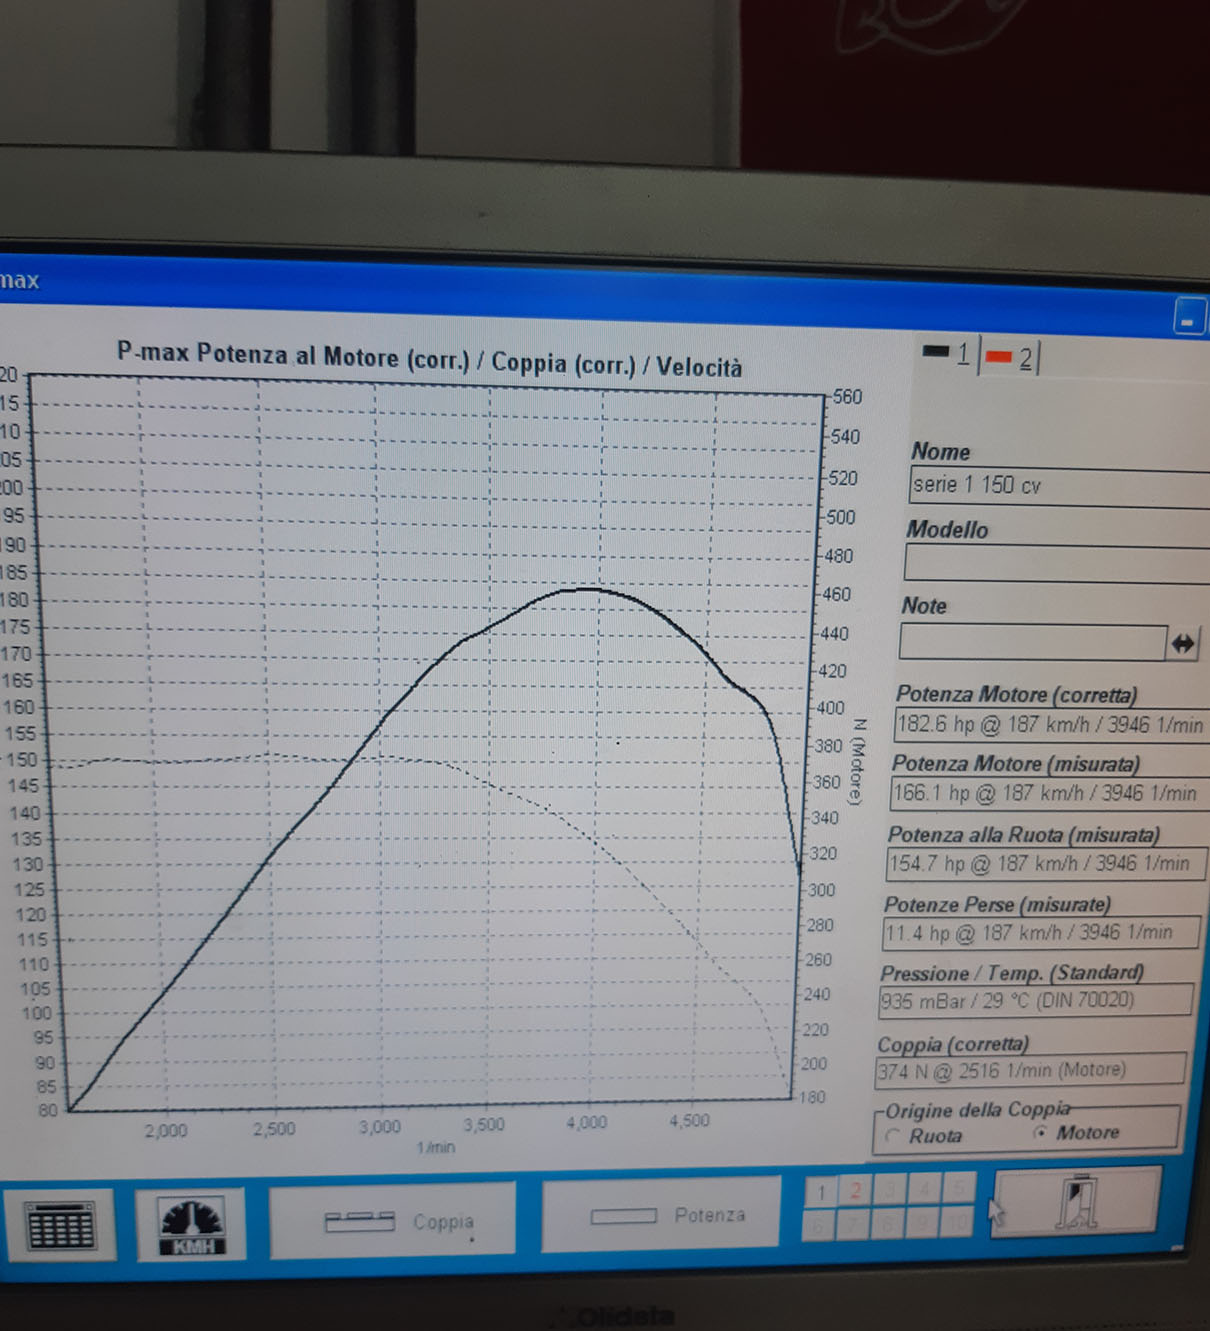Expand the Note field with double-arrow icon

click(x=1182, y=644)
